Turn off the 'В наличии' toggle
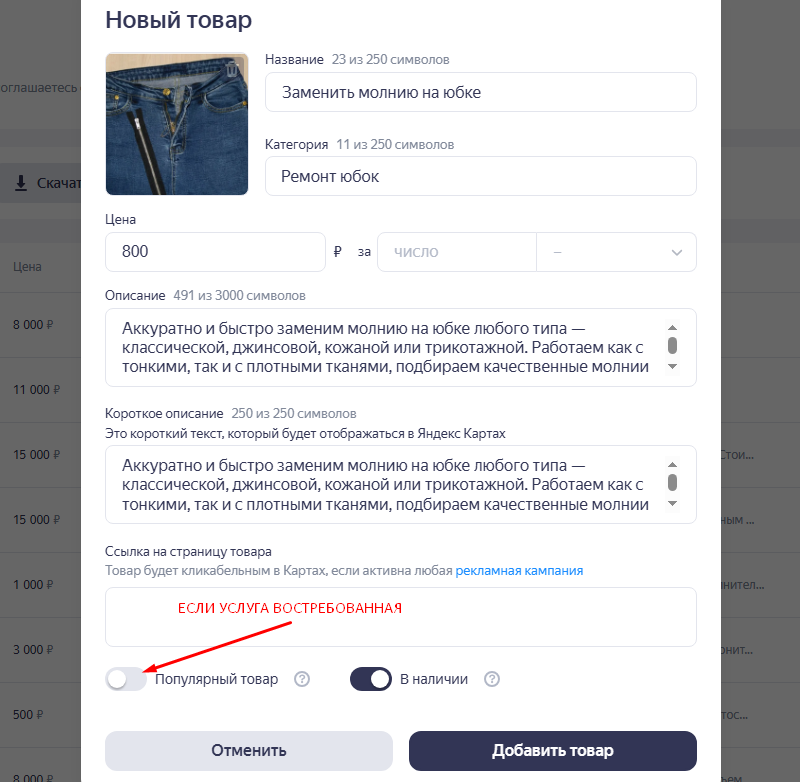 pos(370,679)
